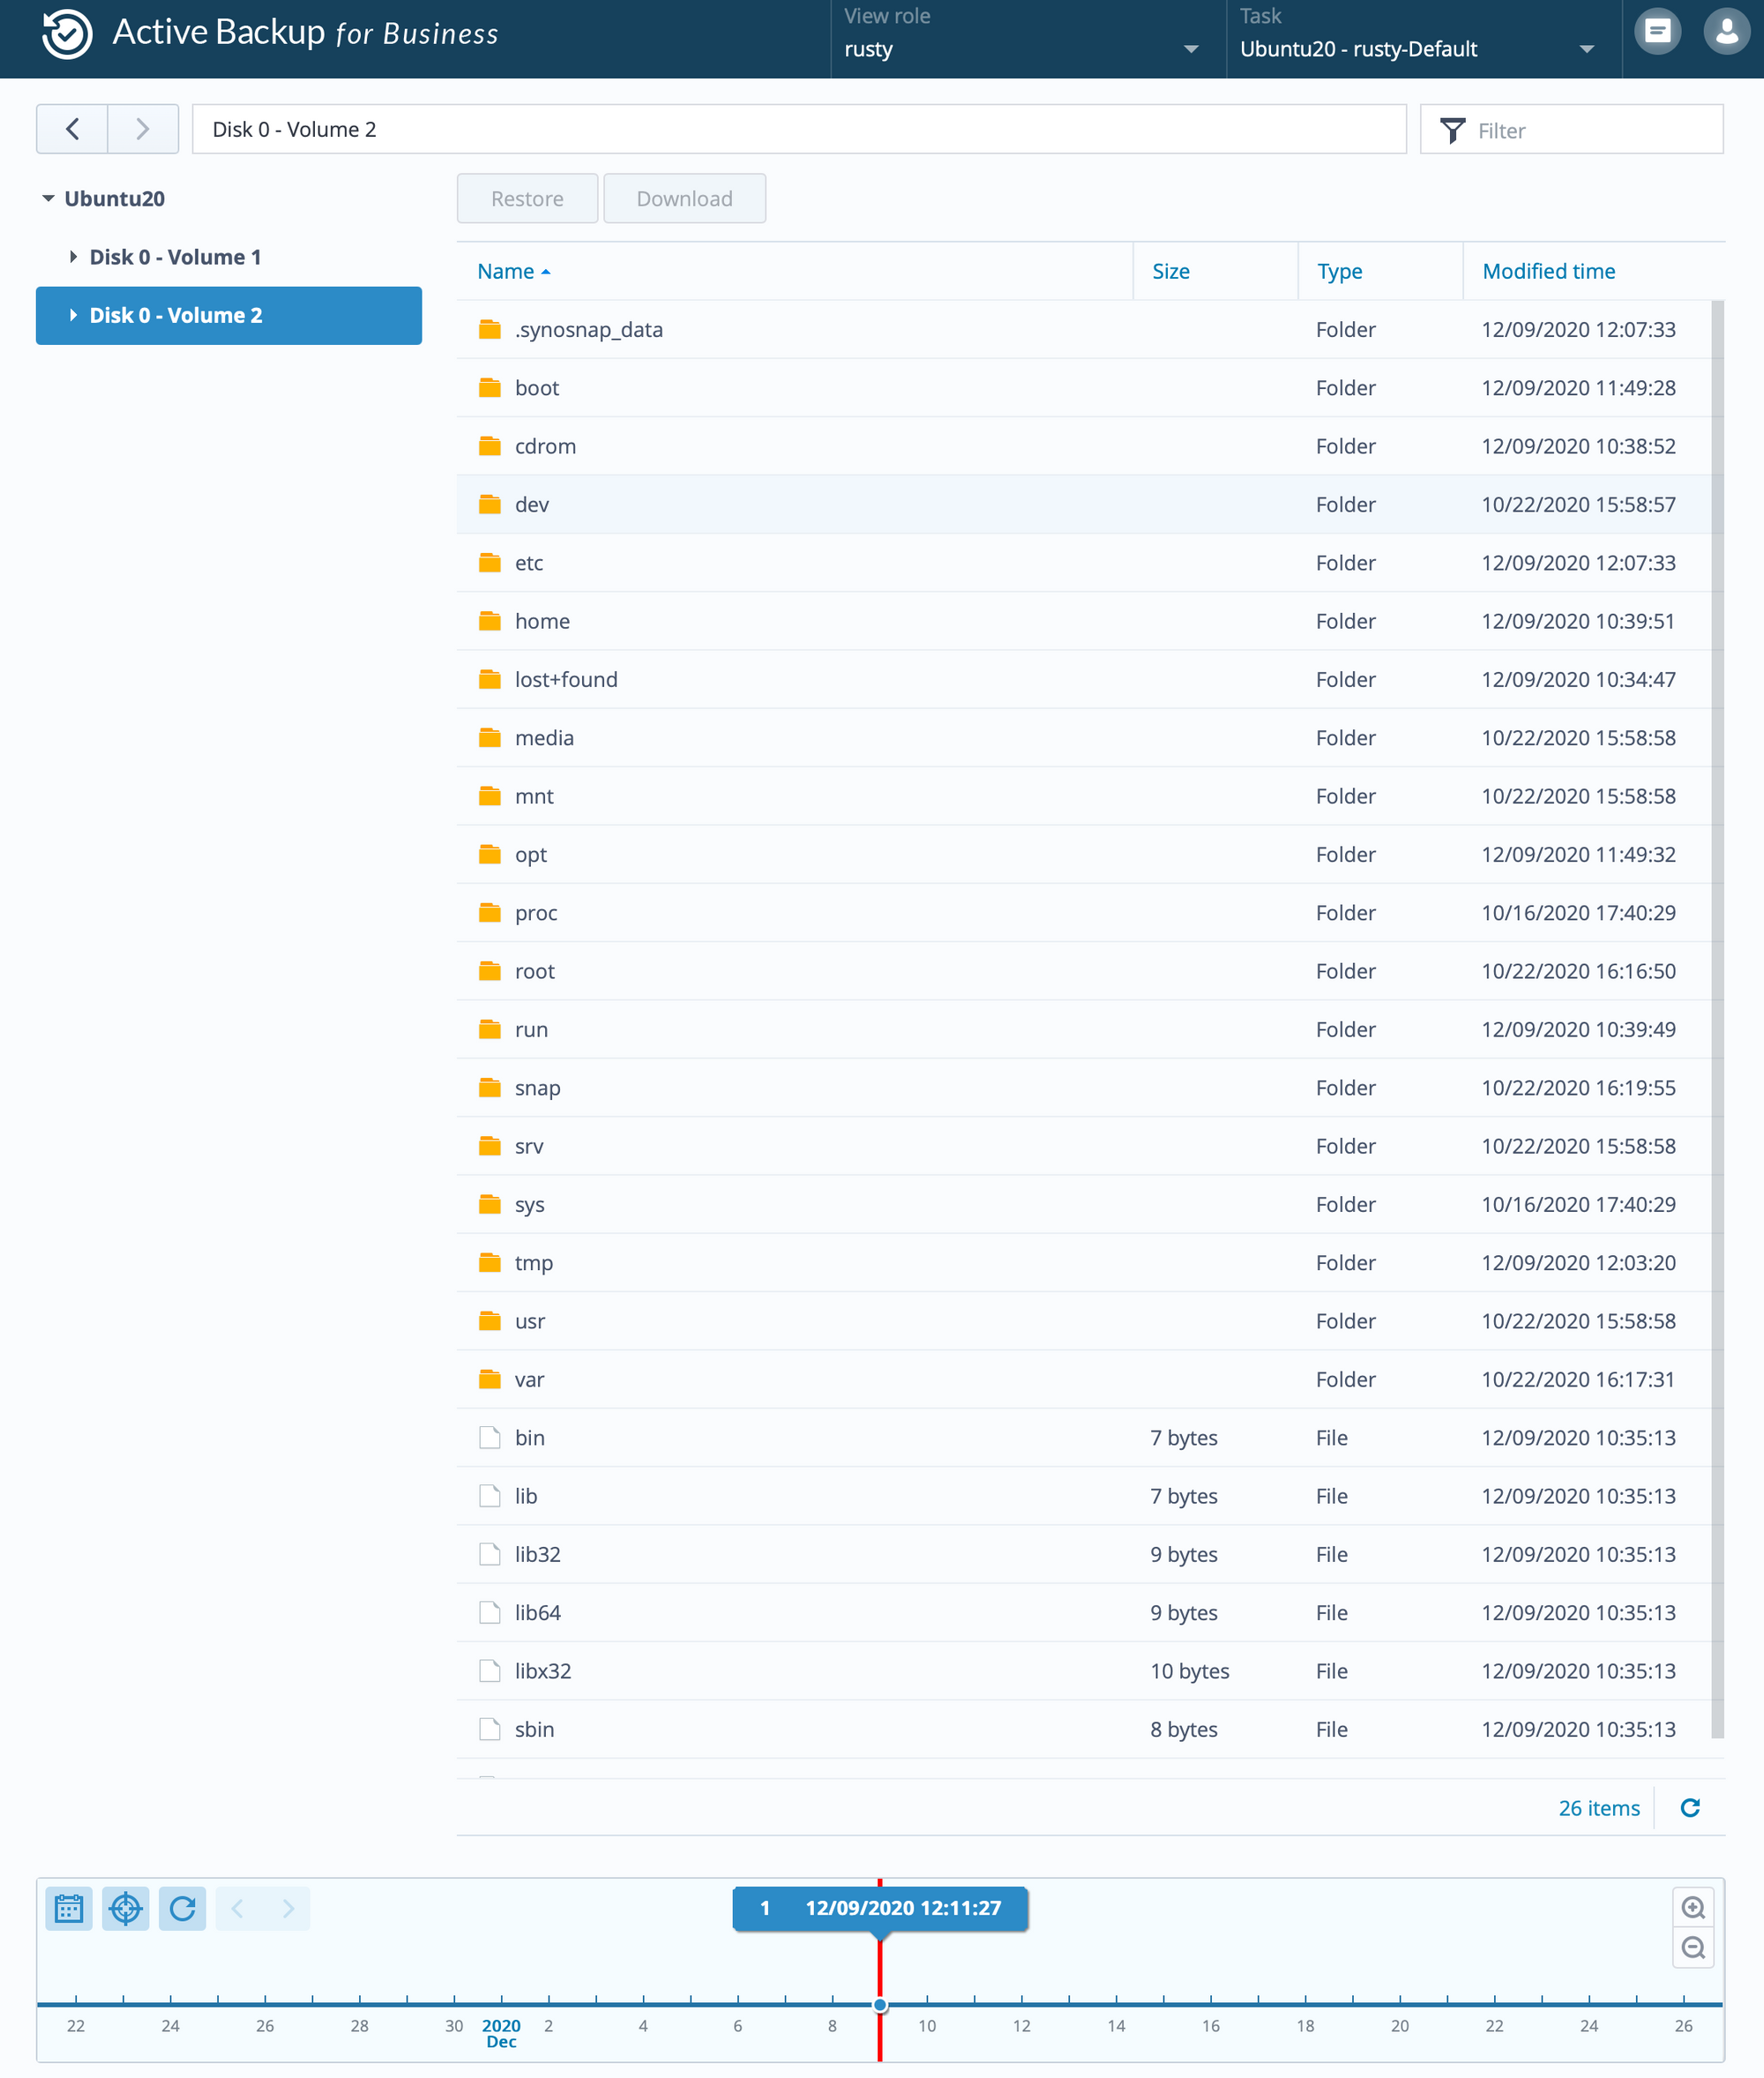Click the folder icon for usr

490,1321
